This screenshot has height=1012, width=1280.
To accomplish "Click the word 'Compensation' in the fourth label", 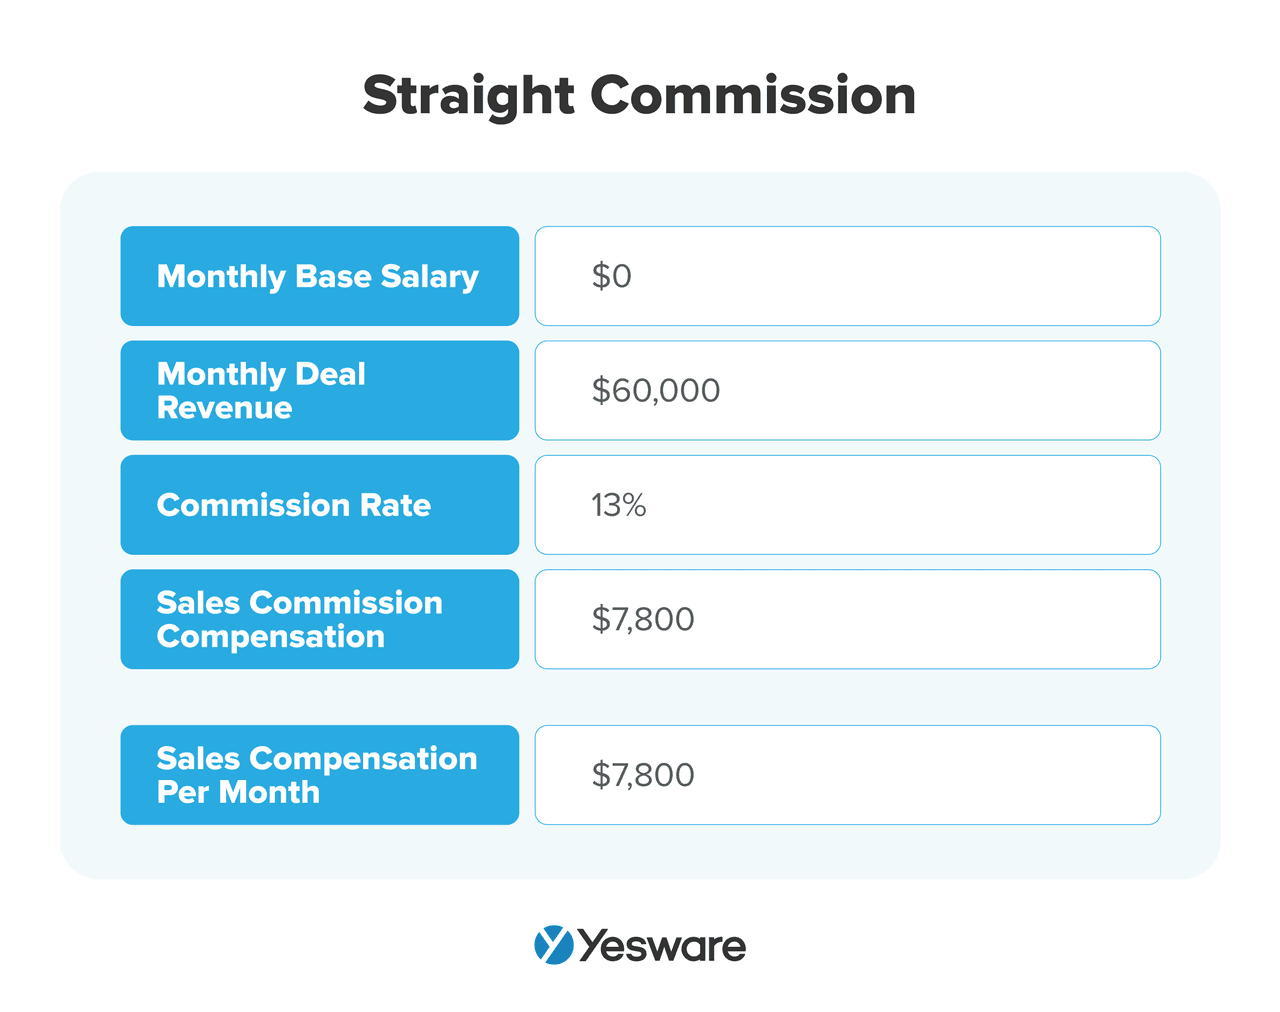I will click(271, 637).
